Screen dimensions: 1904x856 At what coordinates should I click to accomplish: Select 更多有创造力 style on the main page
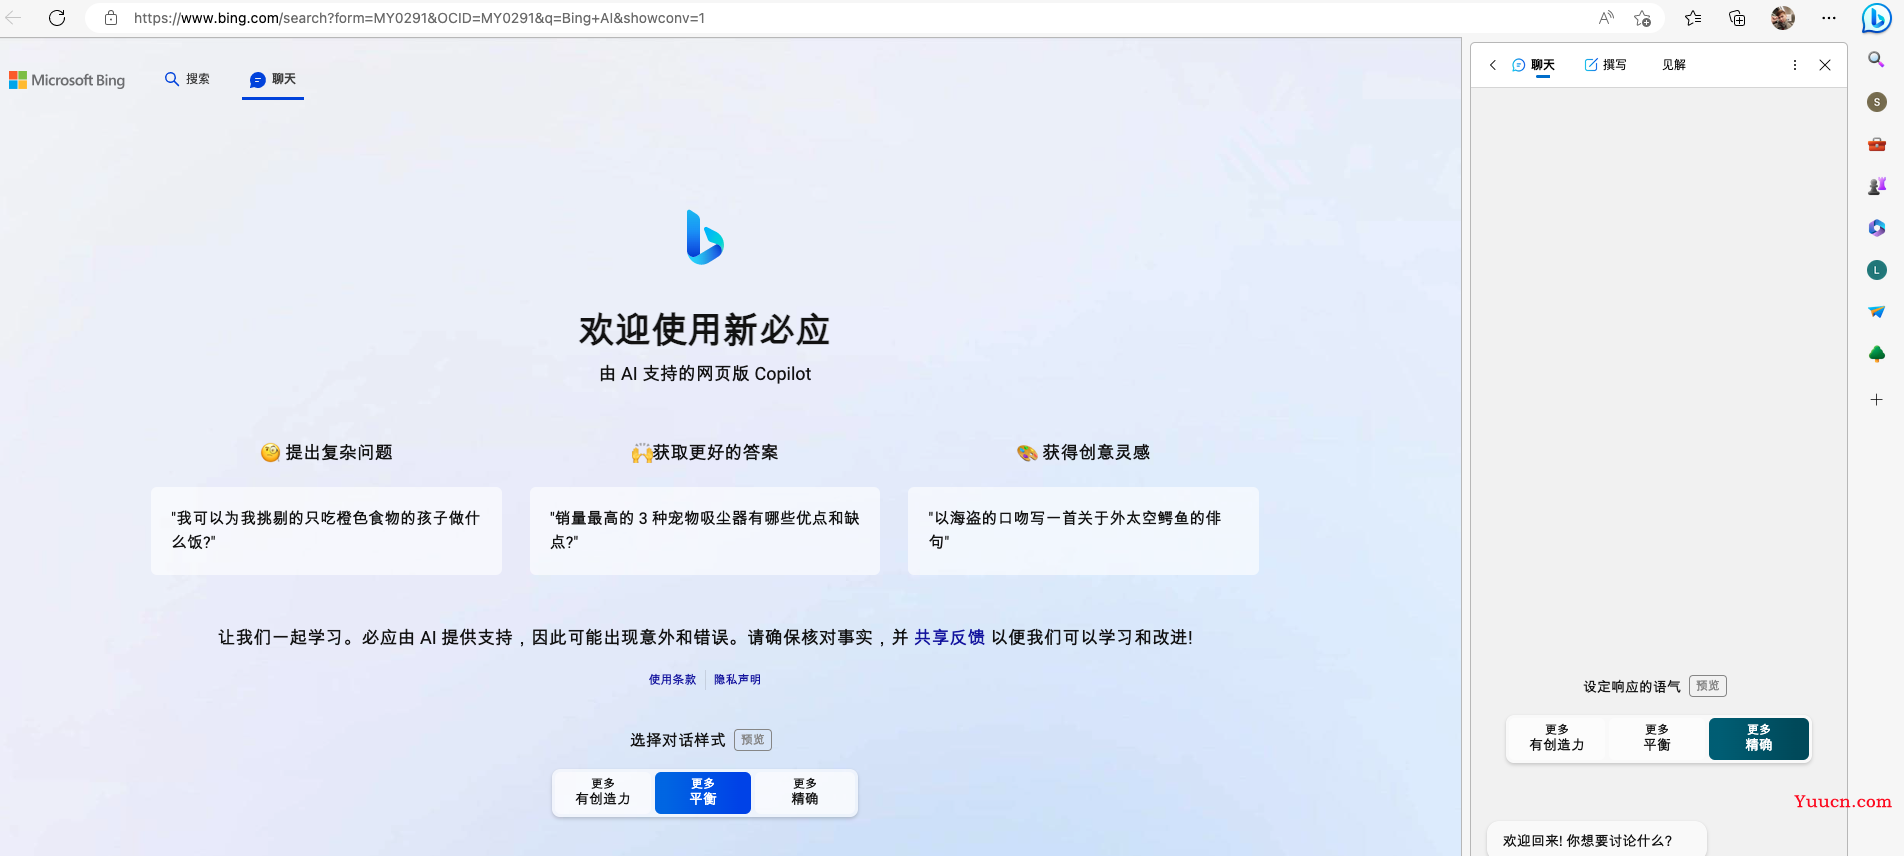tap(603, 792)
